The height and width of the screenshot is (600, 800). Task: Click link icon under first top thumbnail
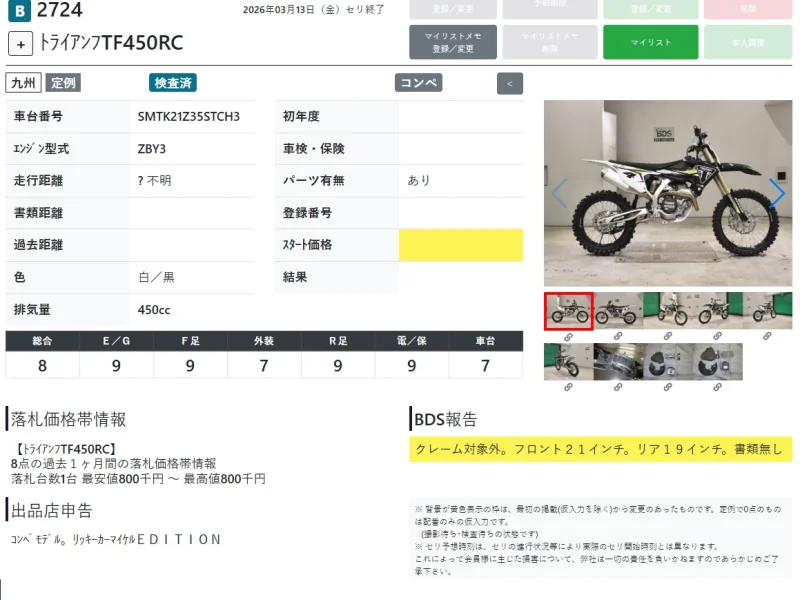coord(568,337)
